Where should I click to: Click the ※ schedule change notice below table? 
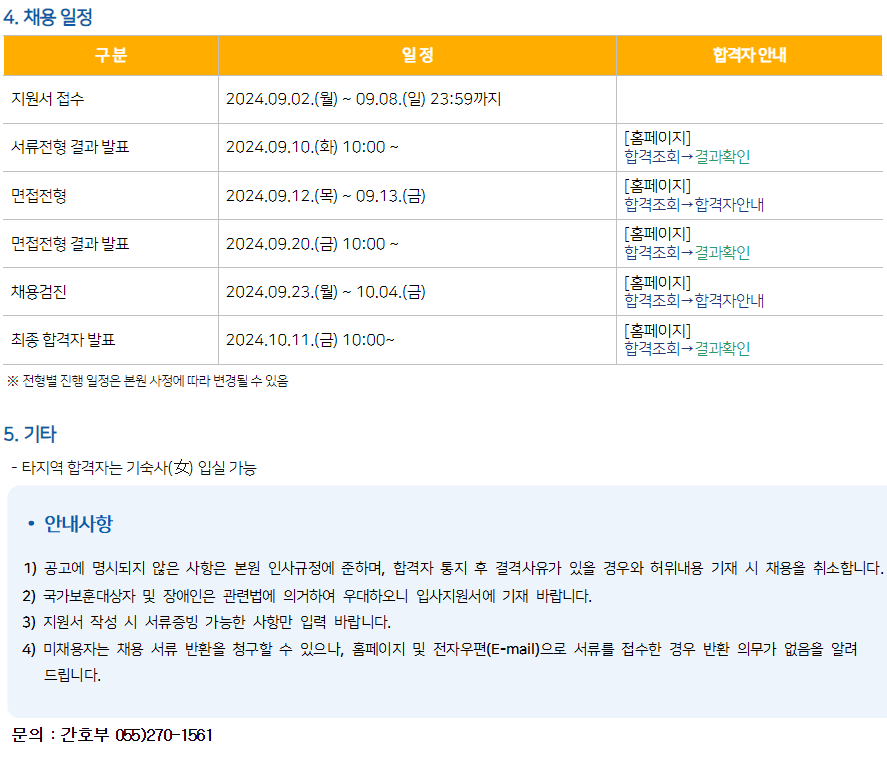(148, 381)
